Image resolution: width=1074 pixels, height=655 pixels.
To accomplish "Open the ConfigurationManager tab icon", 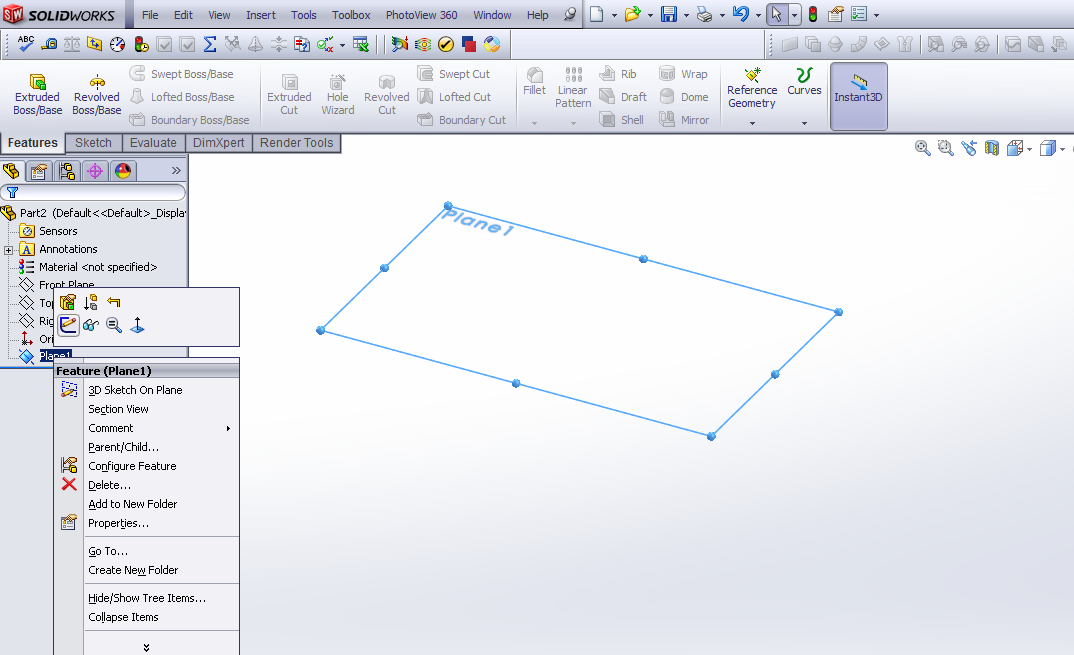I will pyautogui.click(x=66, y=171).
